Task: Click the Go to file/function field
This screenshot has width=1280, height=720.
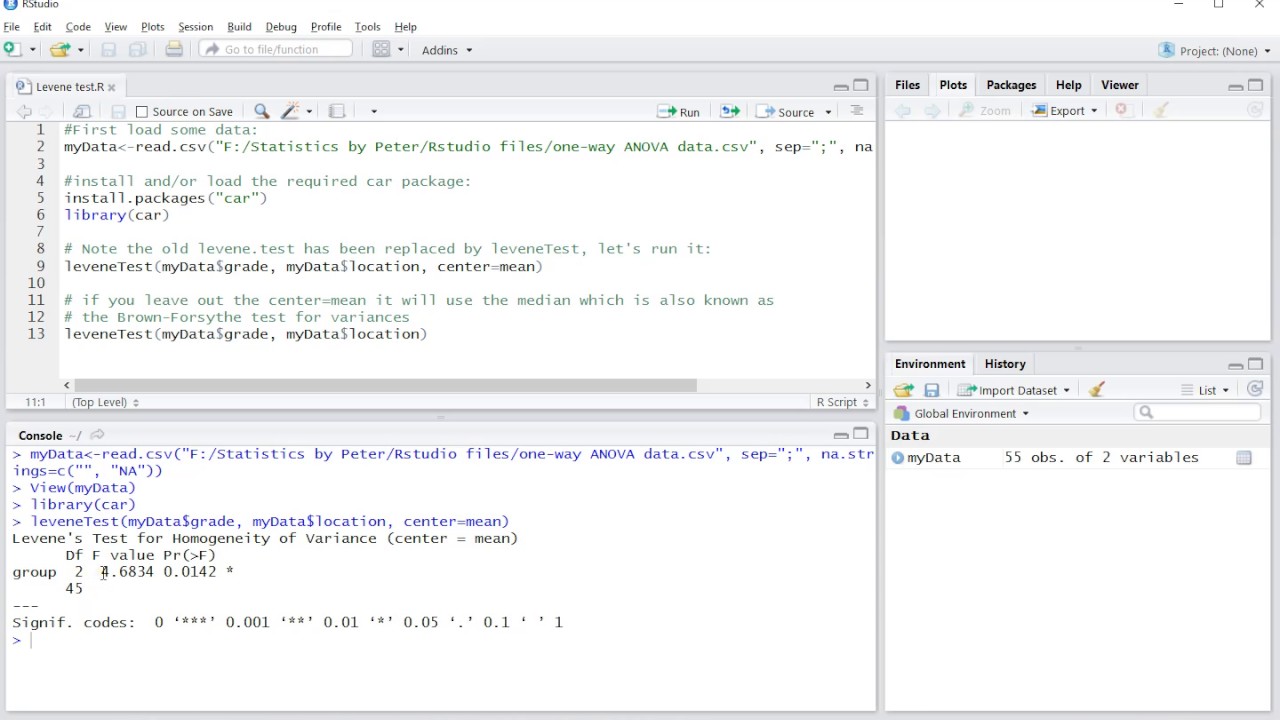Action: click(x=276, y=49)
